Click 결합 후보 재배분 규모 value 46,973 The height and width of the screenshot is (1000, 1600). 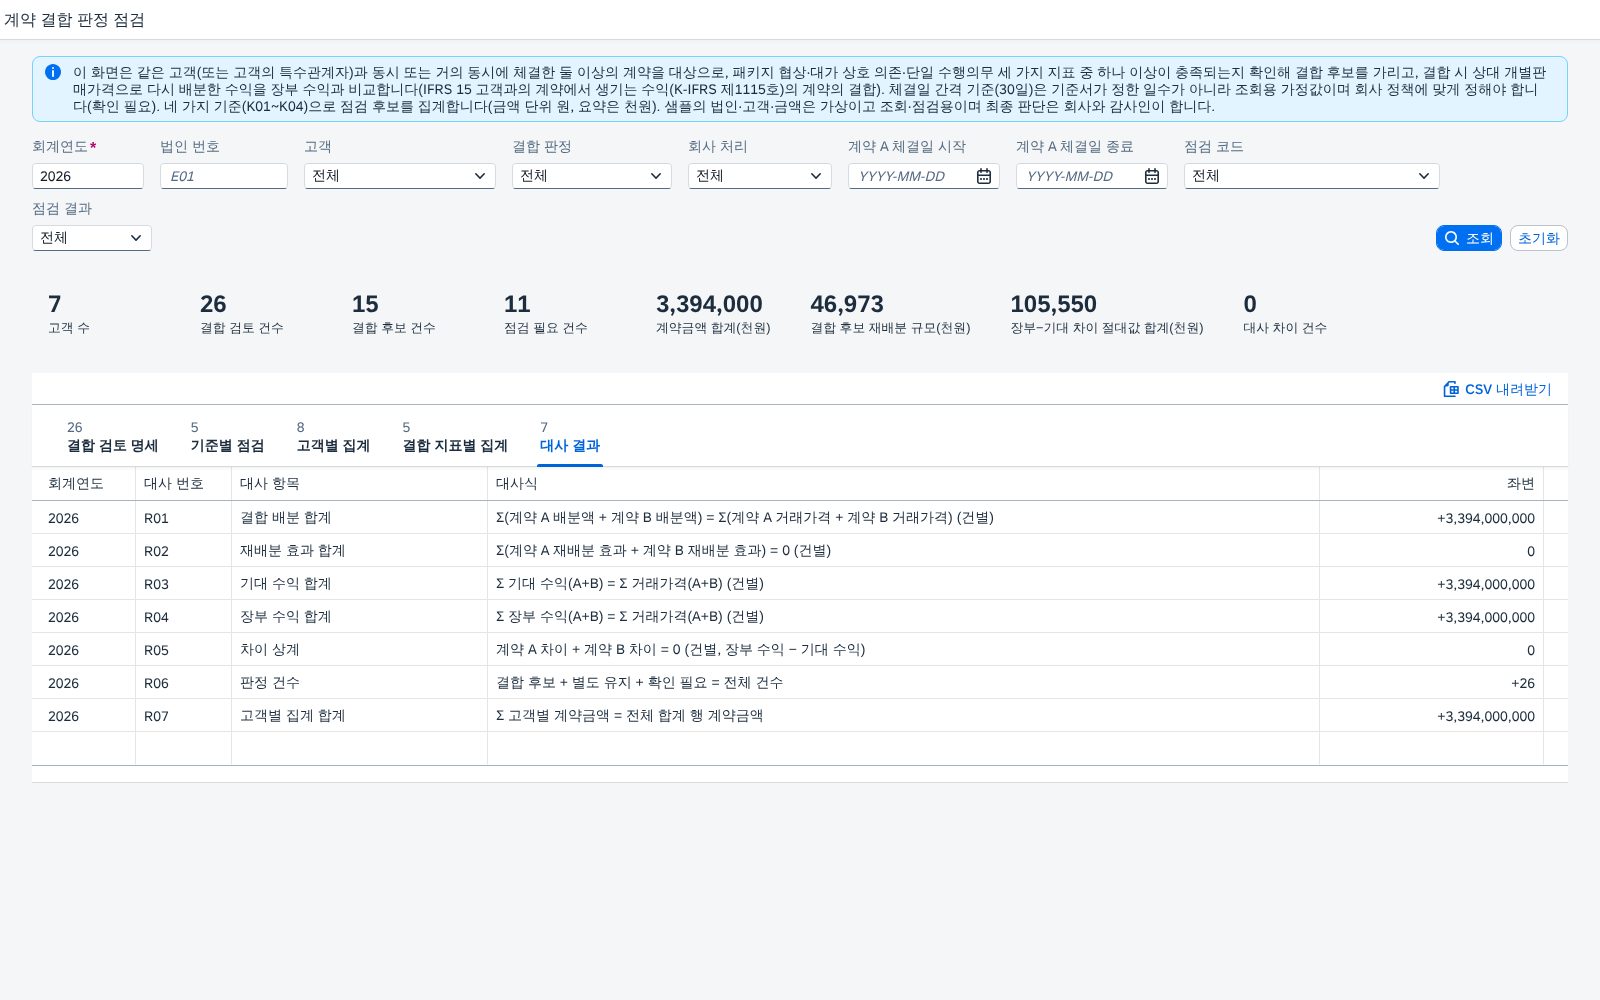(x=847, y=304)
